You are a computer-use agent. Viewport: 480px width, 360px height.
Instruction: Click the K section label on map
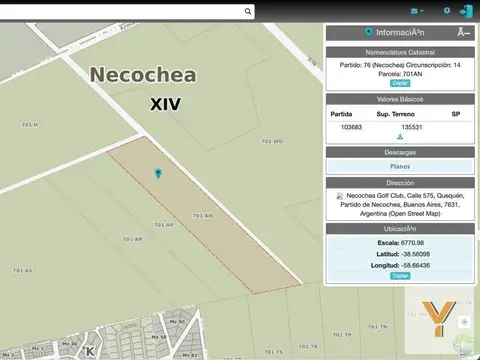click(90, 351)
